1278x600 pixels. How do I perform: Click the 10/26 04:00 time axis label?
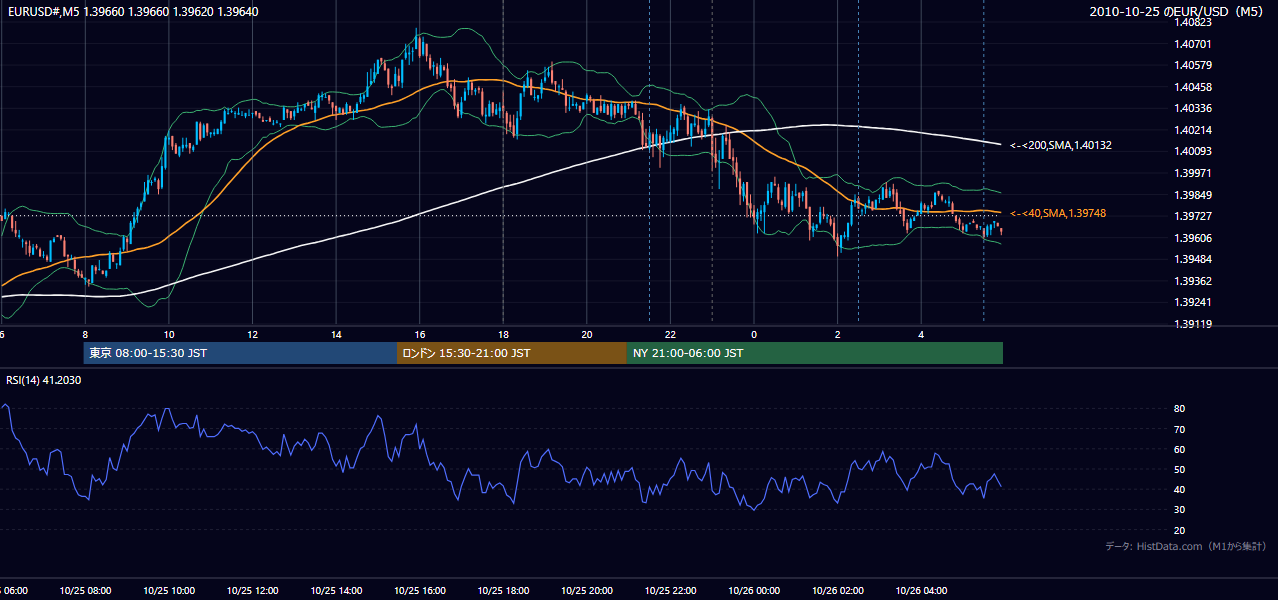(921, 591)
